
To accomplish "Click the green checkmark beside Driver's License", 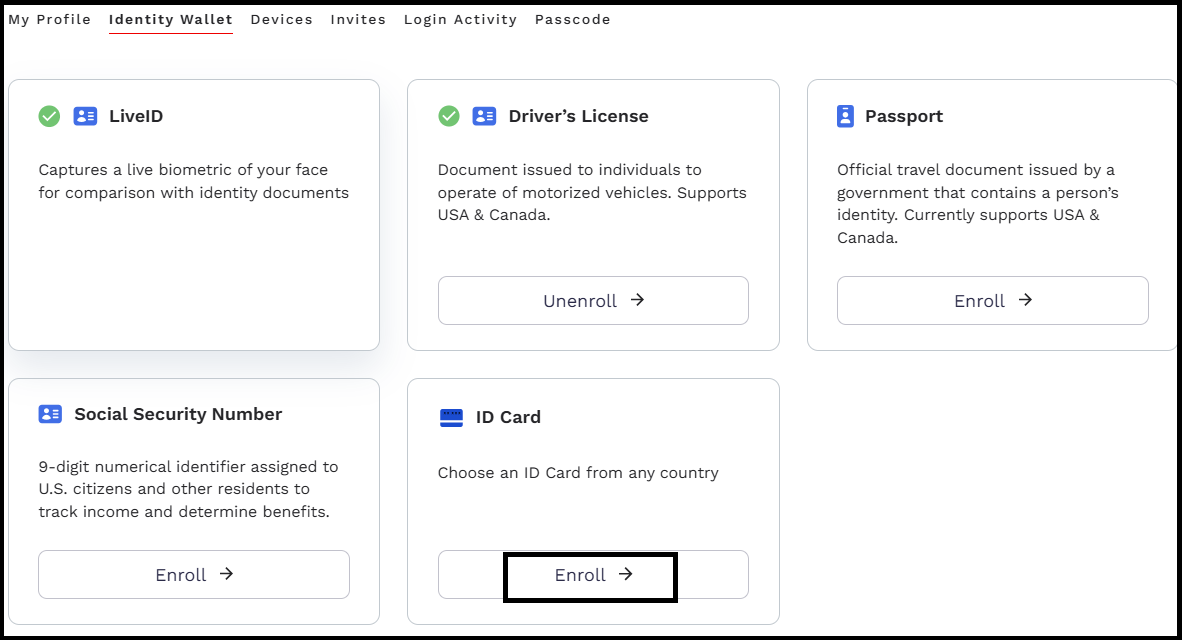I will pos(449,116).
